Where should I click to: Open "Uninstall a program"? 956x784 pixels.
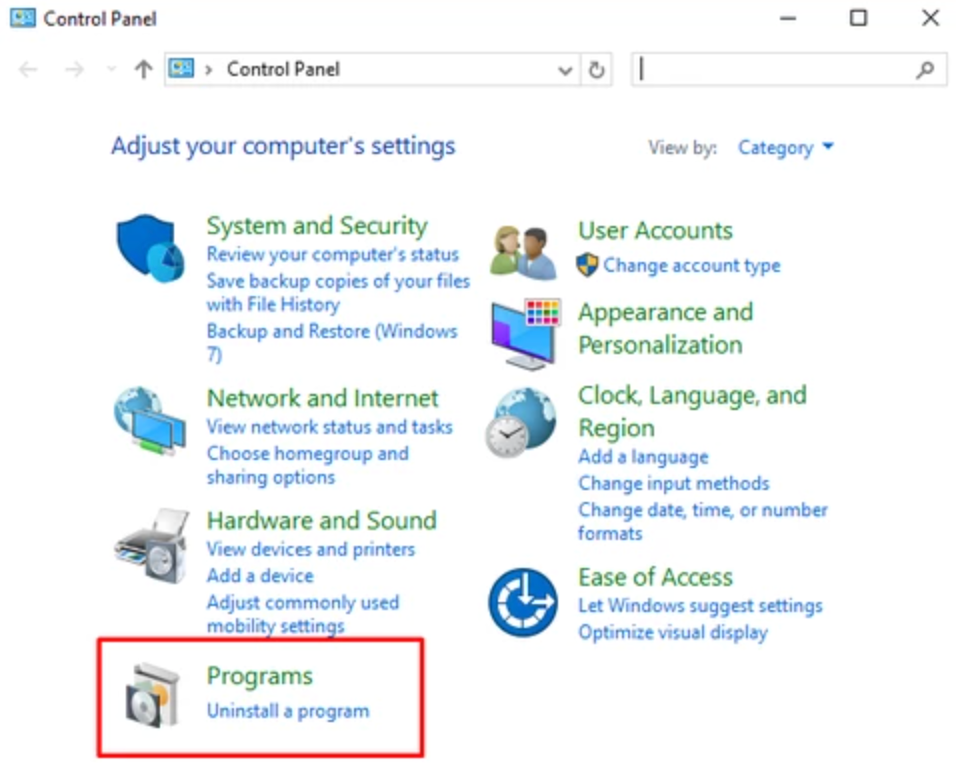pyautogui.click(x=288, y=711)
